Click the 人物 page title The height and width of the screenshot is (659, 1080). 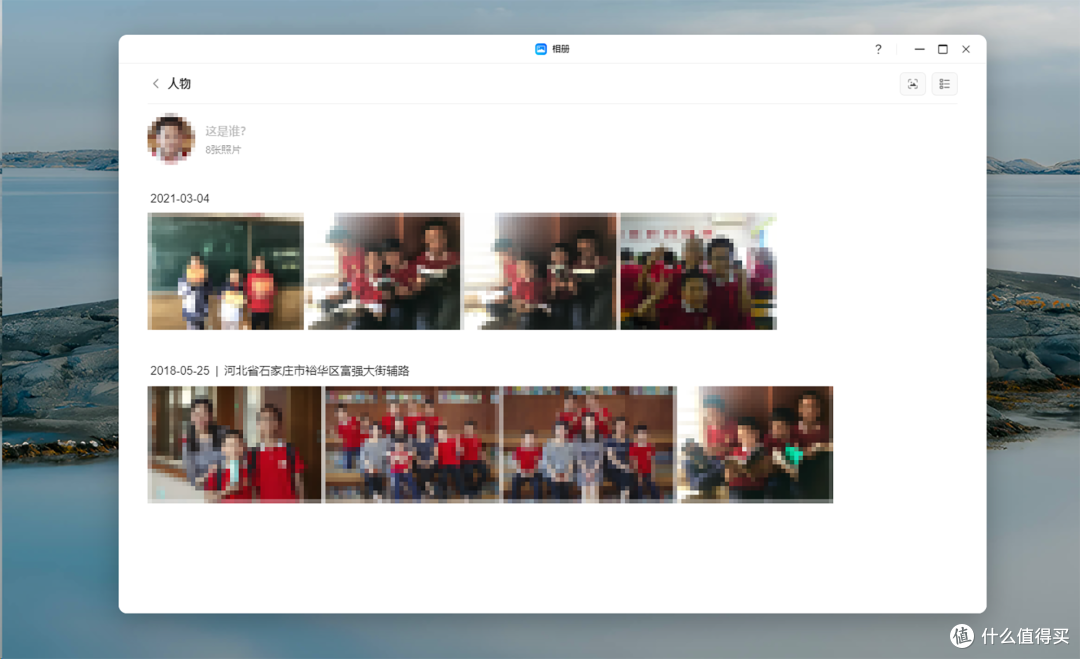[x=179, y=83]
